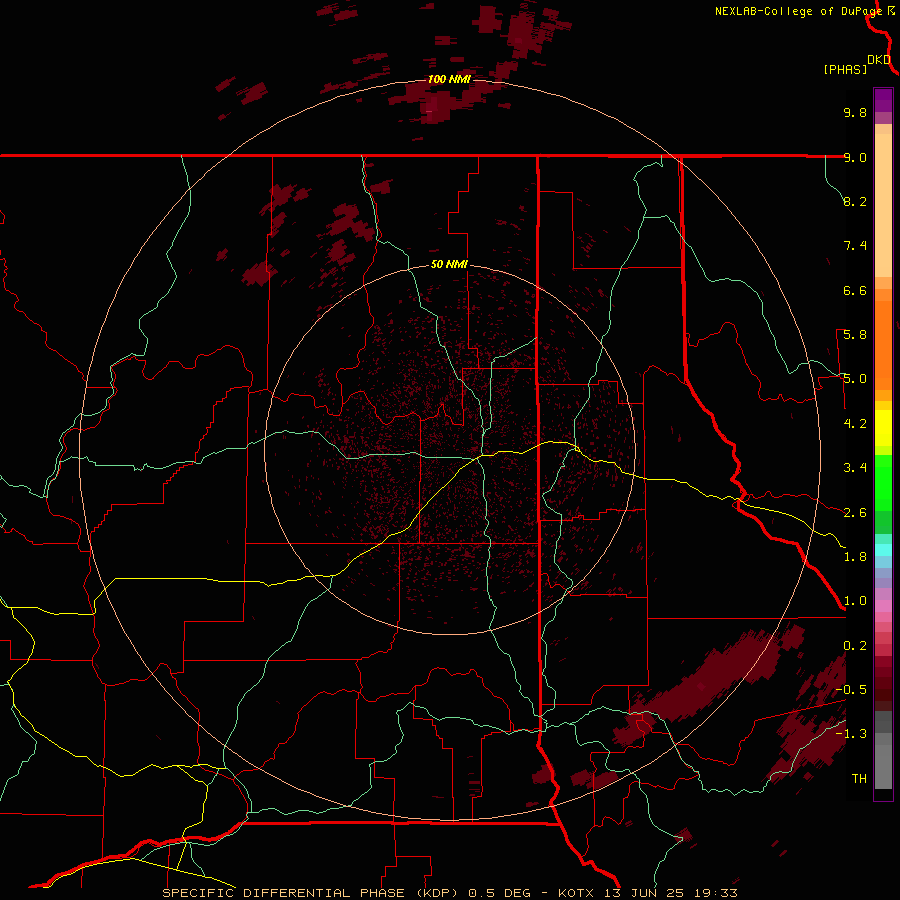Click the 50 NMI range ring label
Viewport: 900px width, 900px height.
click(x=449, y=264)
